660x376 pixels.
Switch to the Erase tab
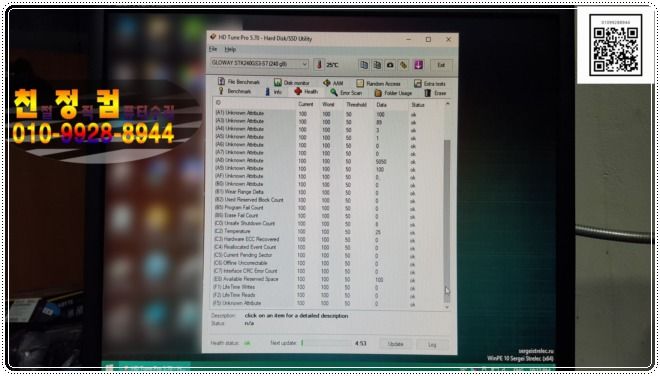[x=435, y=93]
